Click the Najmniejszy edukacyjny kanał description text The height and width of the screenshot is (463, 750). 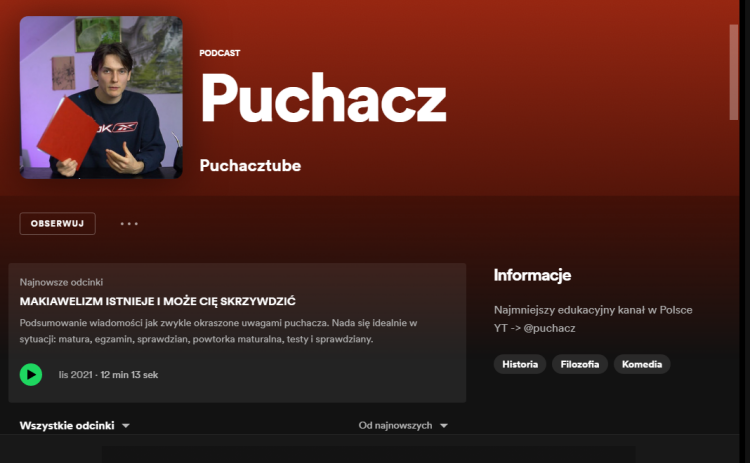click(593, 309)
